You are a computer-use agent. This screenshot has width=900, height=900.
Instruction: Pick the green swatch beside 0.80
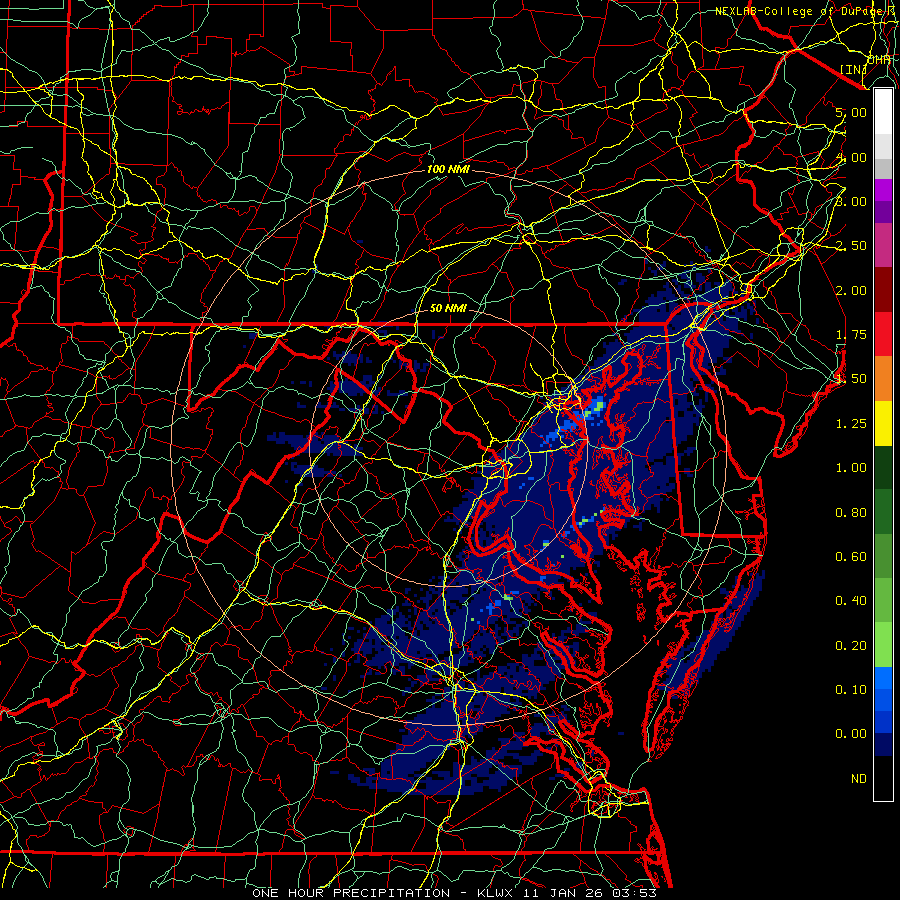(x=883, y=512)
